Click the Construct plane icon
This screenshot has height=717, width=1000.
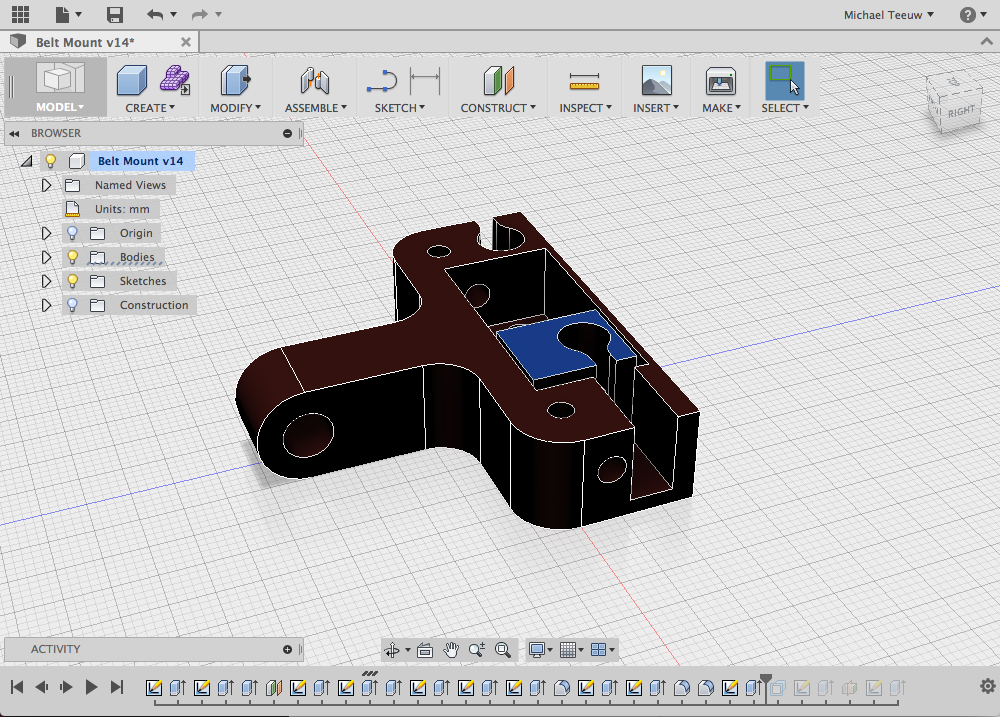tap(498, 81)
